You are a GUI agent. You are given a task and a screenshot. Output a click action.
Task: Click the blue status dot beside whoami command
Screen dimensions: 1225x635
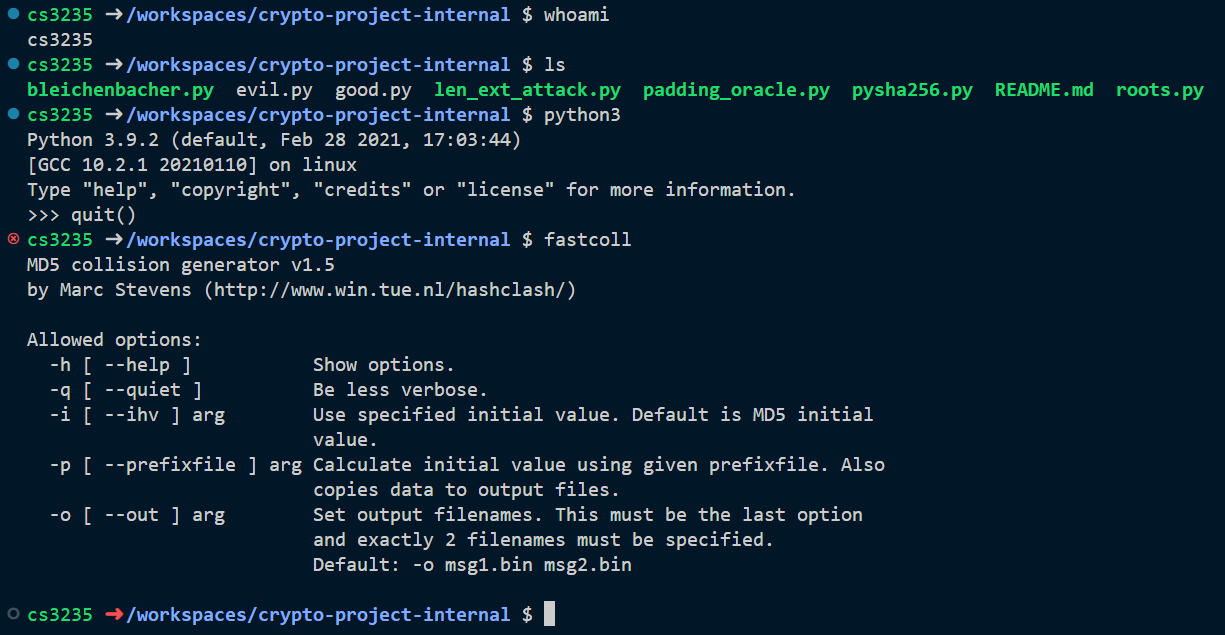click(13, 16)
